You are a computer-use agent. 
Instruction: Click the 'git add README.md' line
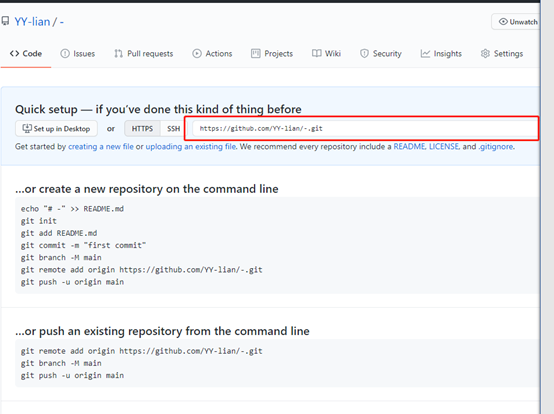pos(59,233)
